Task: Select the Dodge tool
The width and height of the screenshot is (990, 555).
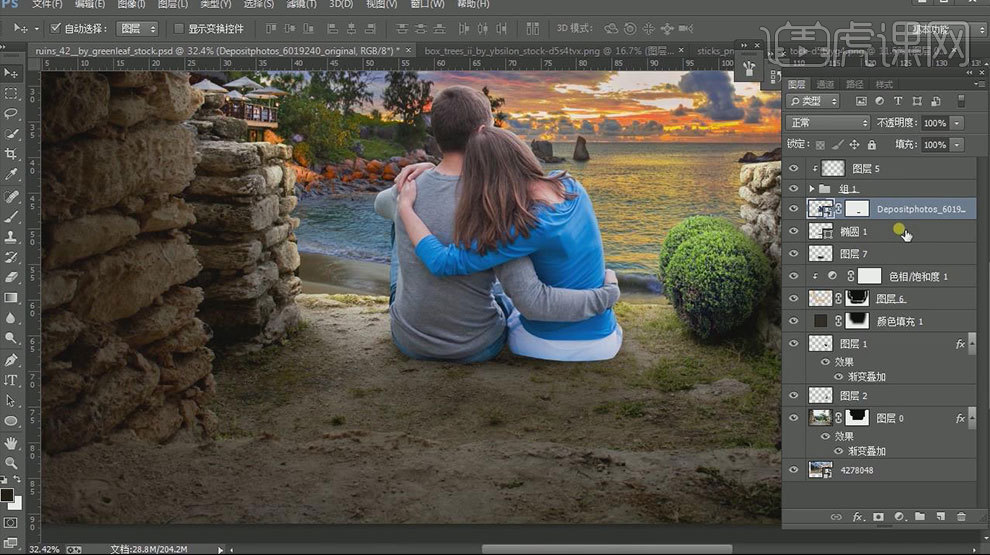Action: click(x=11, y=338)
